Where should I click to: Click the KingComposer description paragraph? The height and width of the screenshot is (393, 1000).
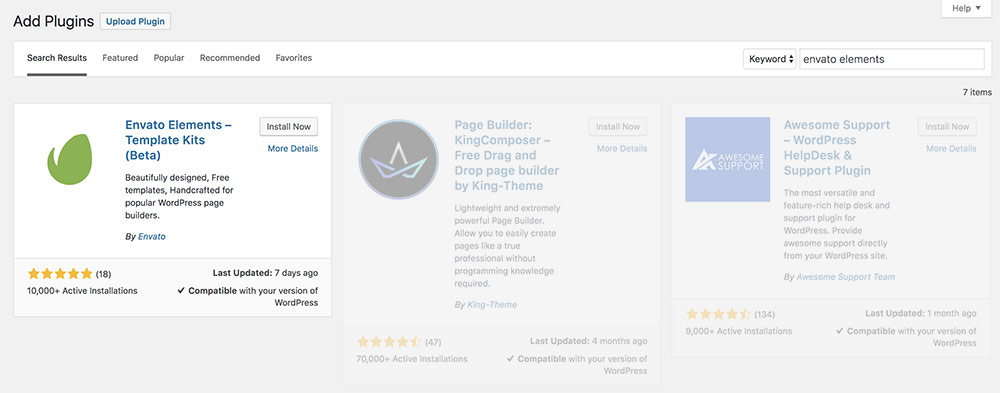point(507,246)
